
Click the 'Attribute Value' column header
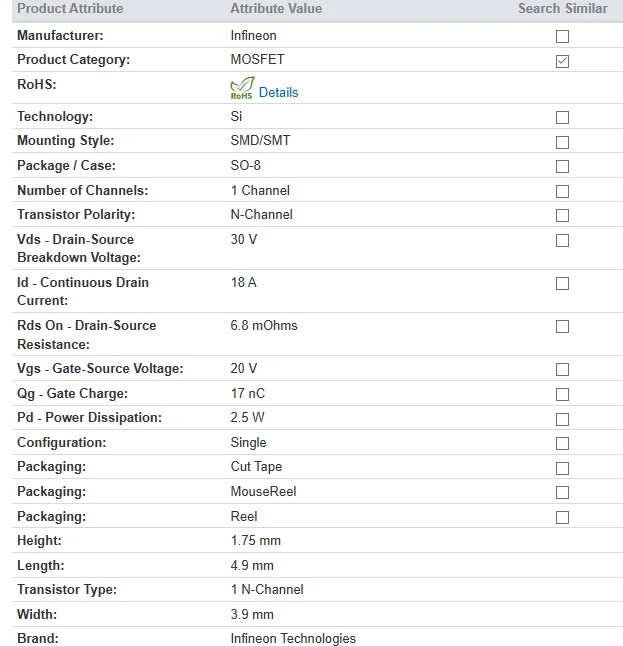coord(276,8)
